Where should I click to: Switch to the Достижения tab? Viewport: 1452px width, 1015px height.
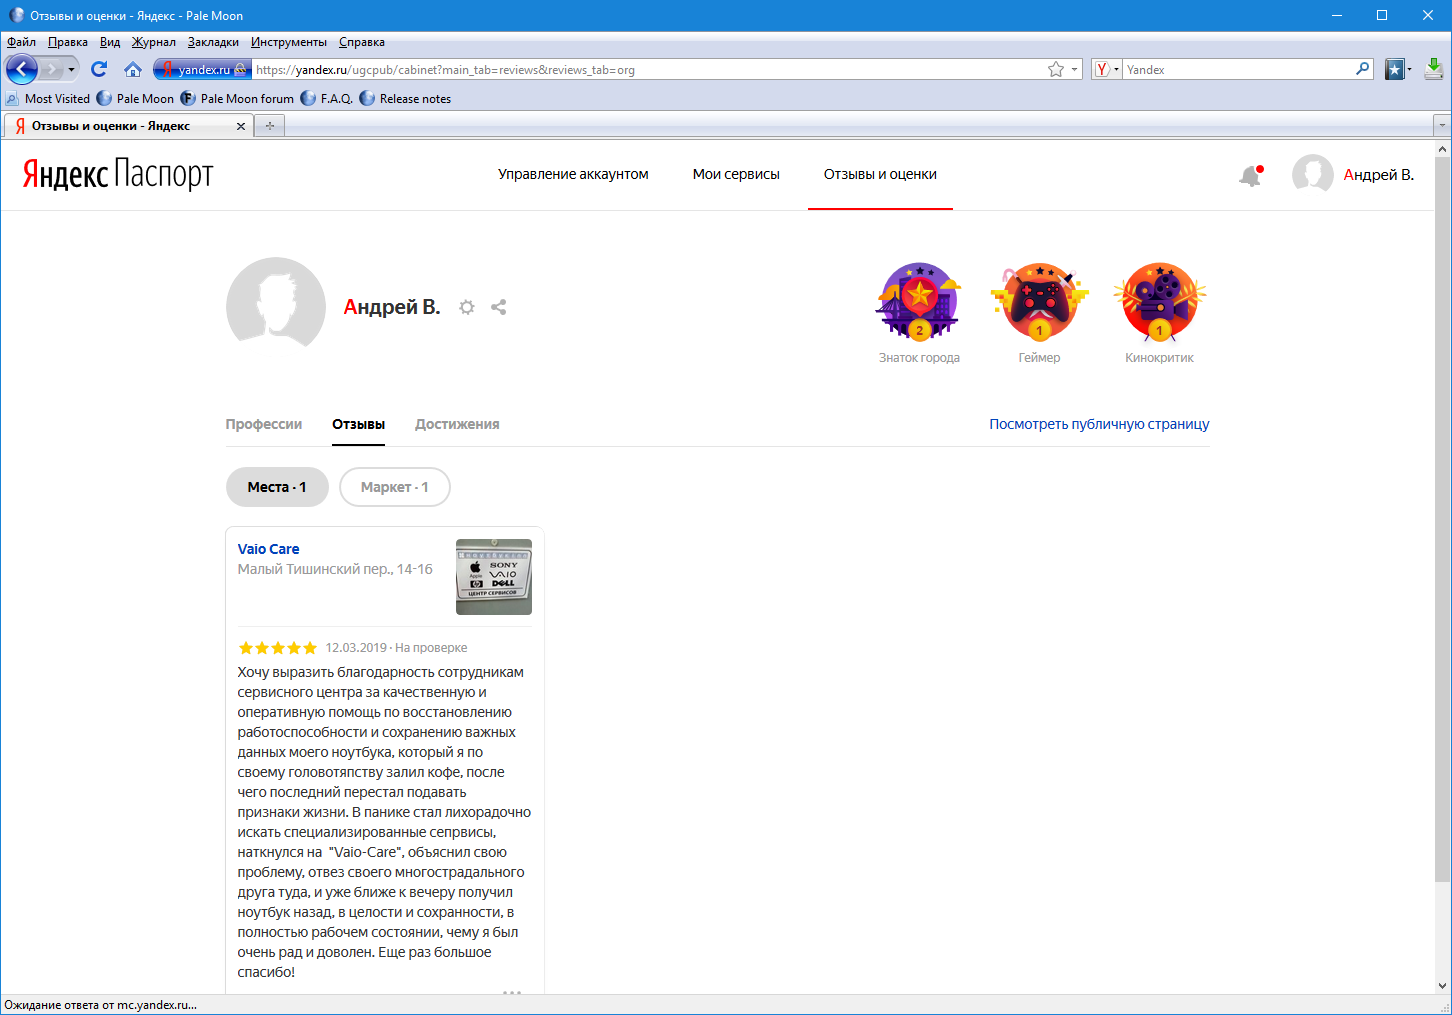point(457,424)
